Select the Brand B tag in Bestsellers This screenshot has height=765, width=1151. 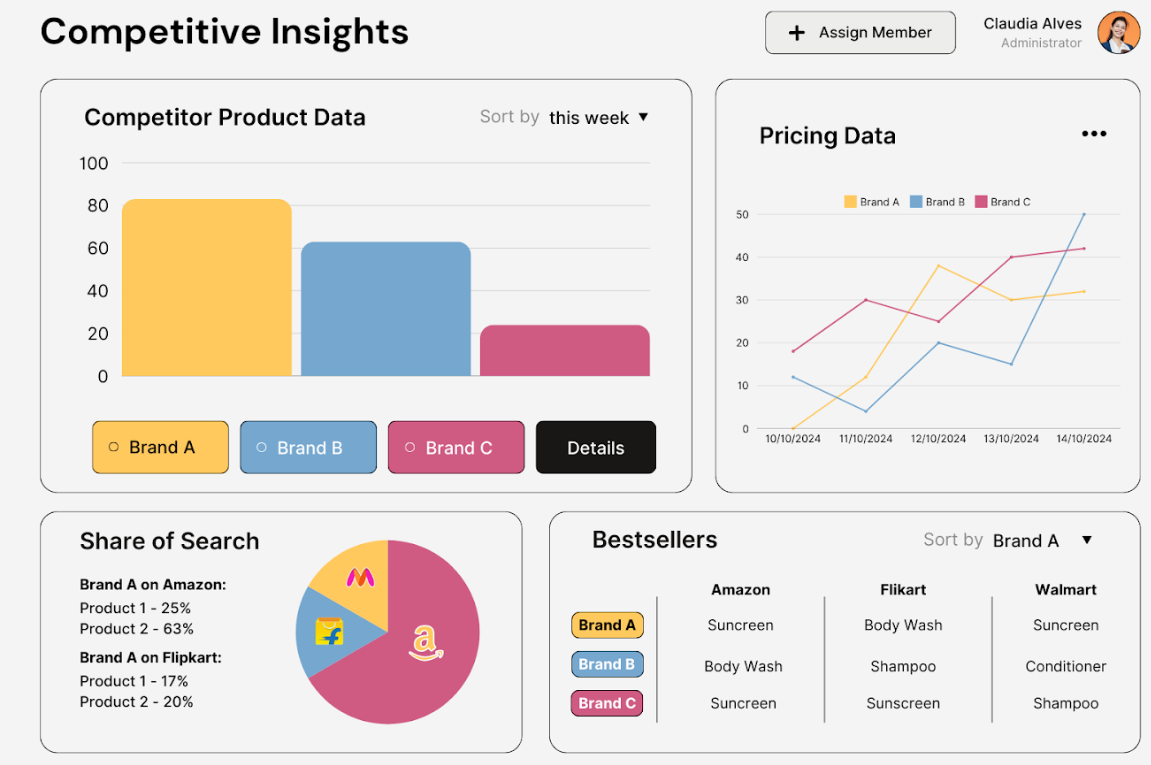point(607,664)
